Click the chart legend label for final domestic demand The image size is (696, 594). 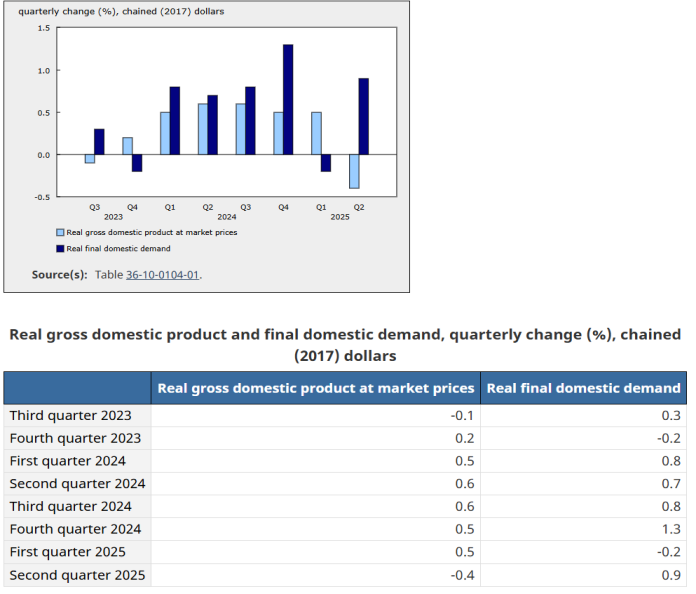[x=119, y=248]
